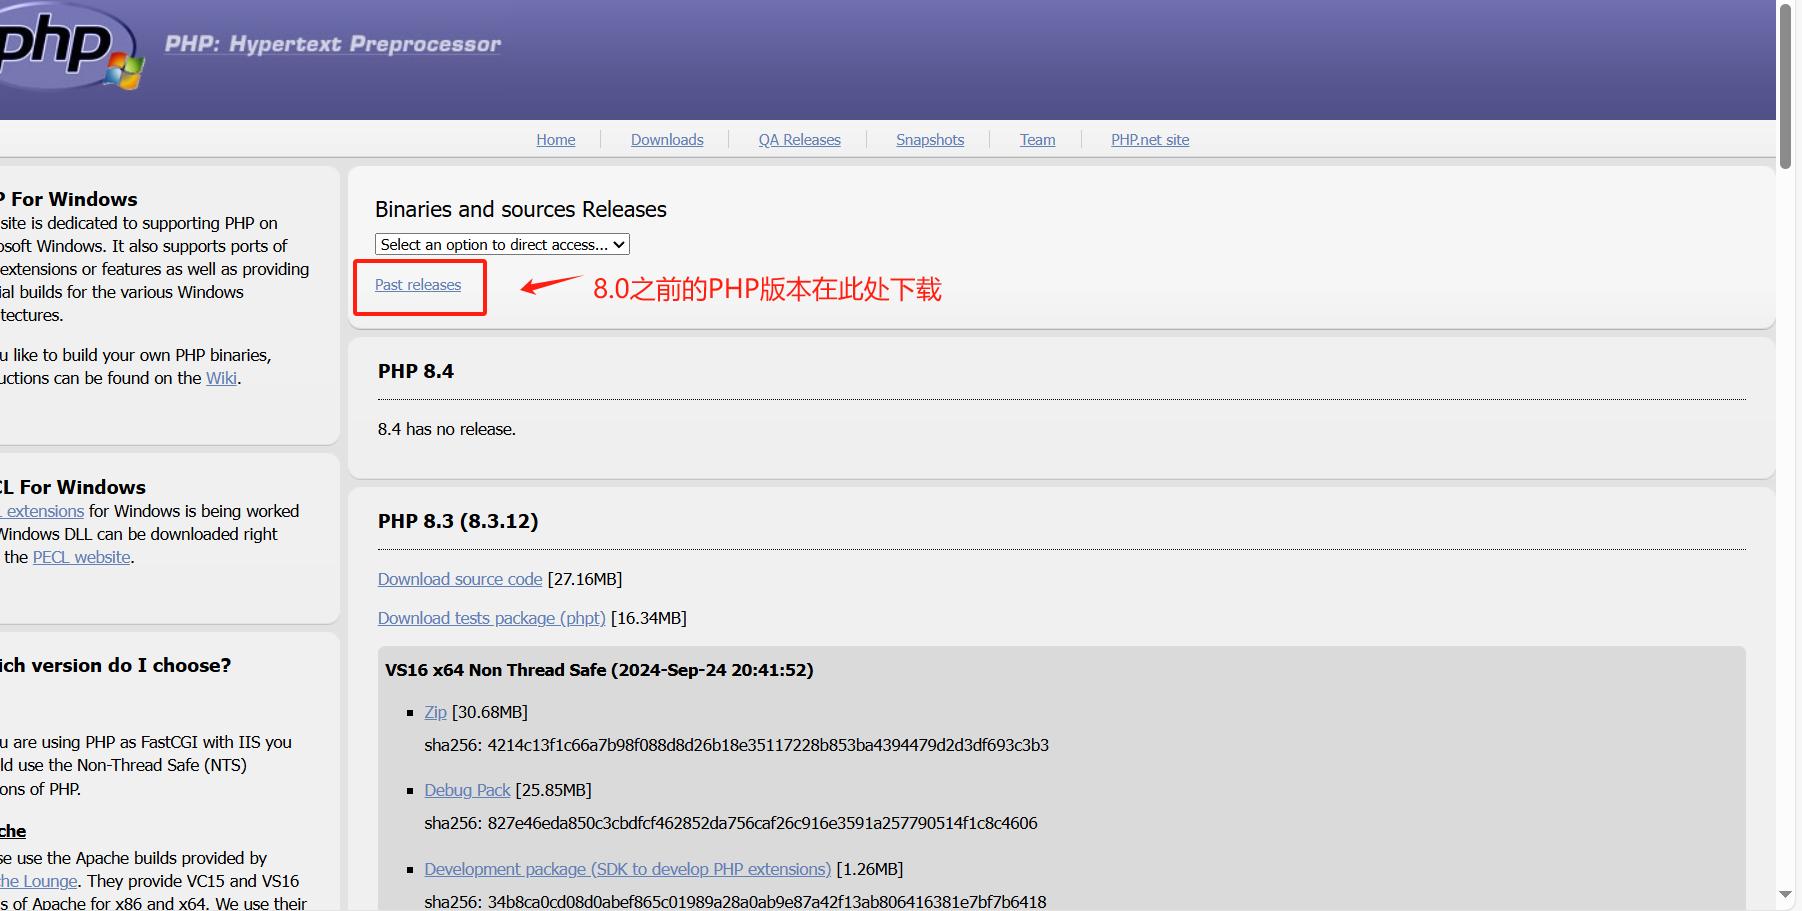
Task: Click the Apache Lounge link in sidebar
Action: pos(38,881)
